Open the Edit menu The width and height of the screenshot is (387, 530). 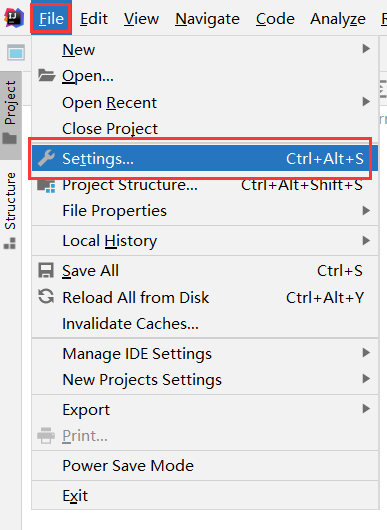click(94, 18)
